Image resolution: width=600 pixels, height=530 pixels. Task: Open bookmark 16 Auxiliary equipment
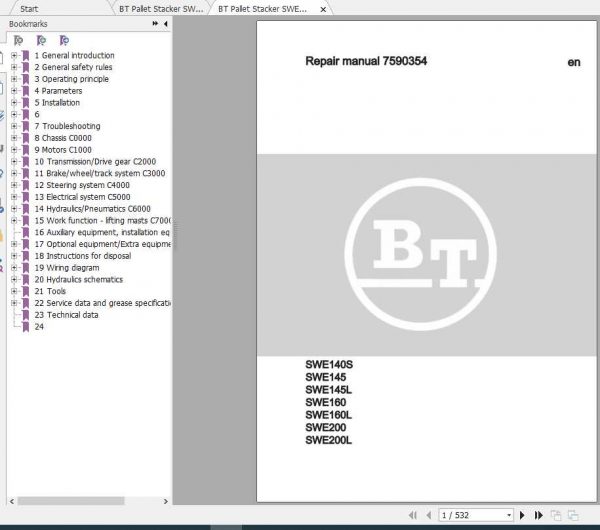[x=102, y=232]
